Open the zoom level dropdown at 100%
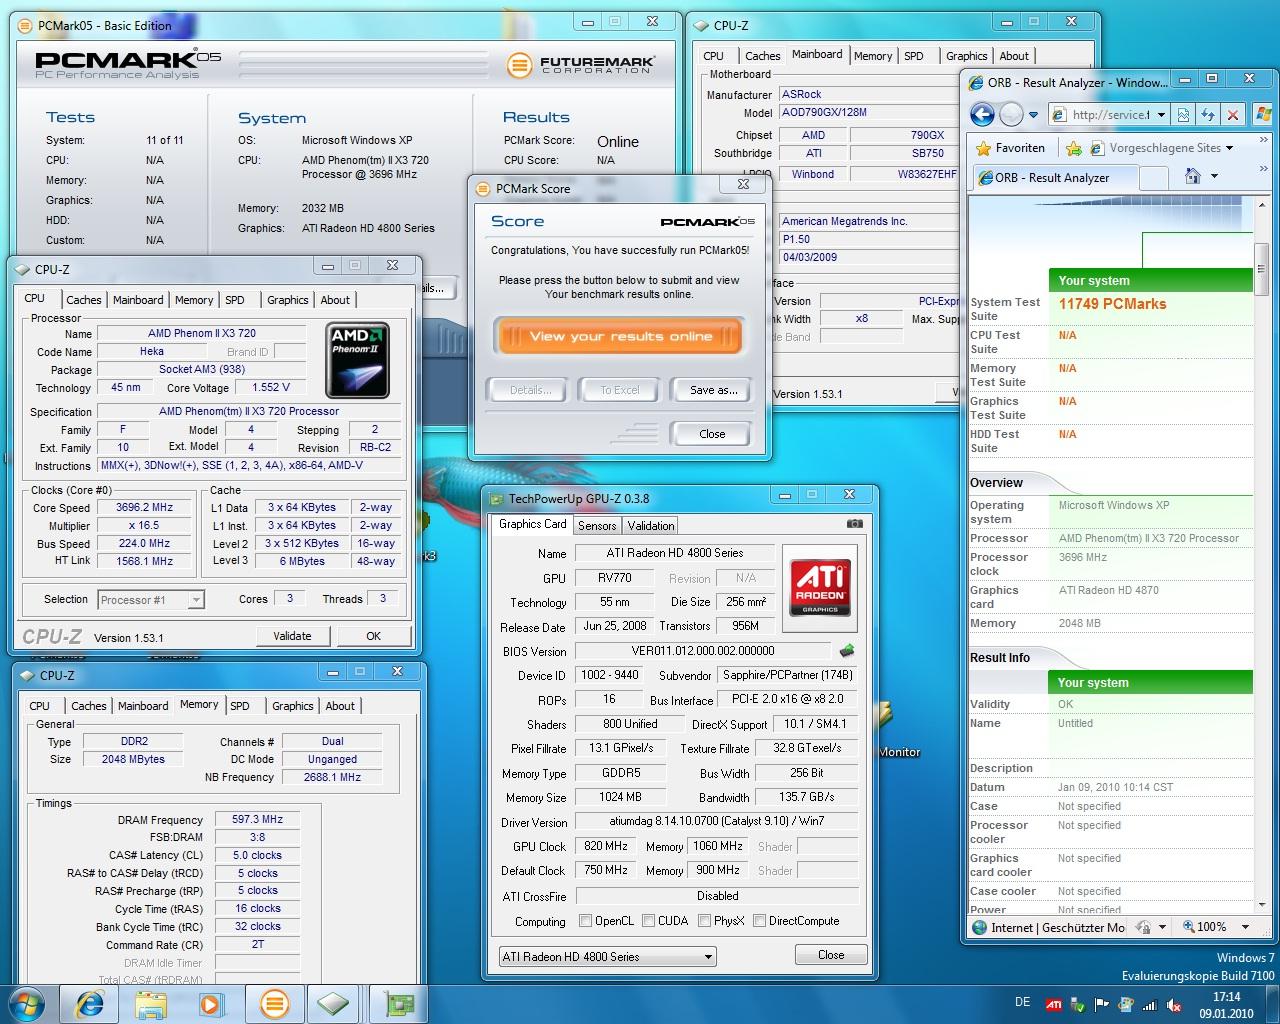 [x=1245, y=927]
